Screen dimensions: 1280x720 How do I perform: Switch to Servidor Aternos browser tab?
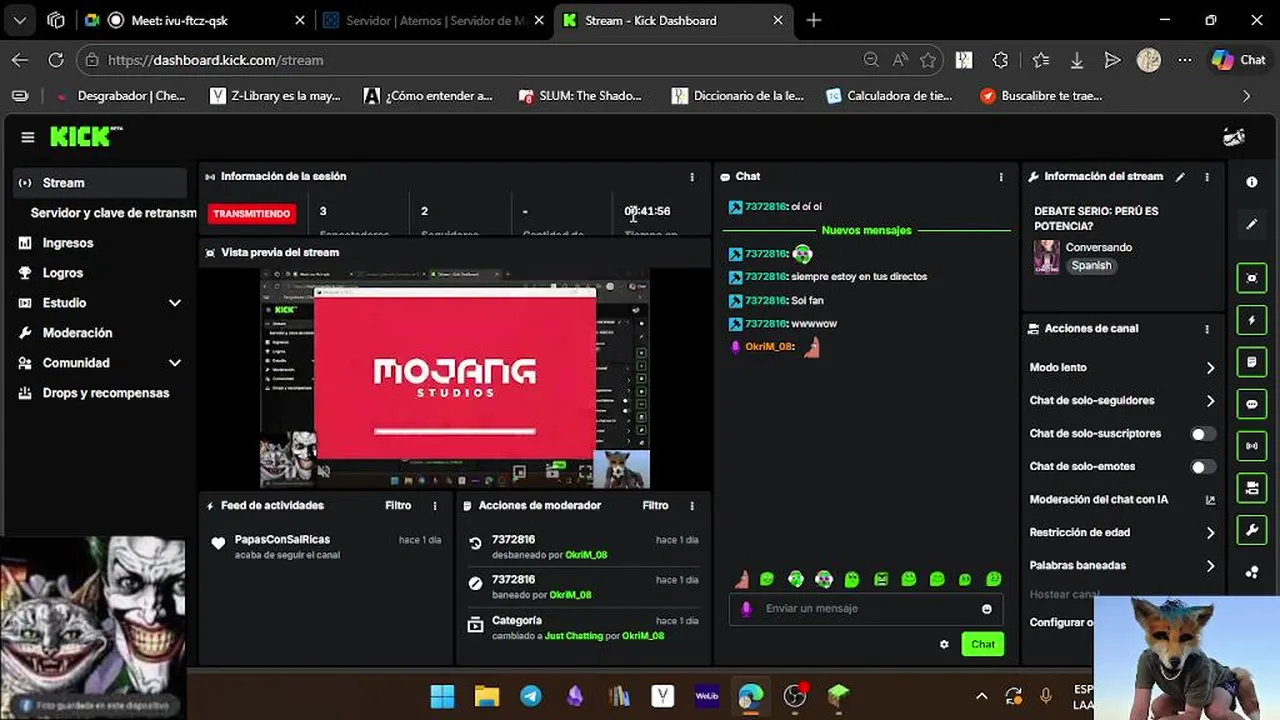tap(434, 20)
